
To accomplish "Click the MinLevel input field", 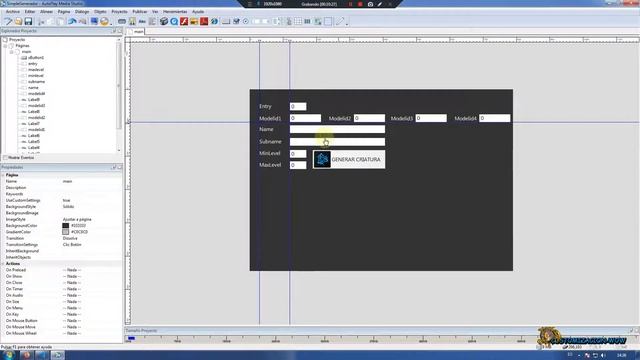I will tap(298, 153).
